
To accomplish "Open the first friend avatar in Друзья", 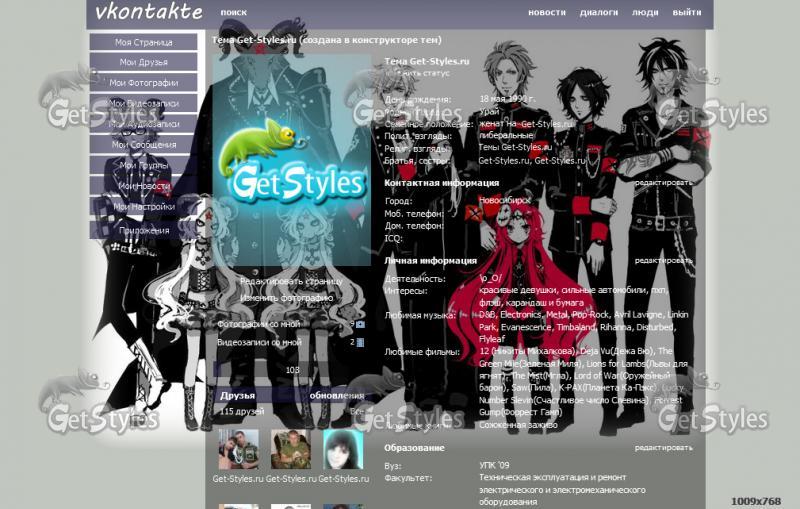I will [x=238, y=450].
